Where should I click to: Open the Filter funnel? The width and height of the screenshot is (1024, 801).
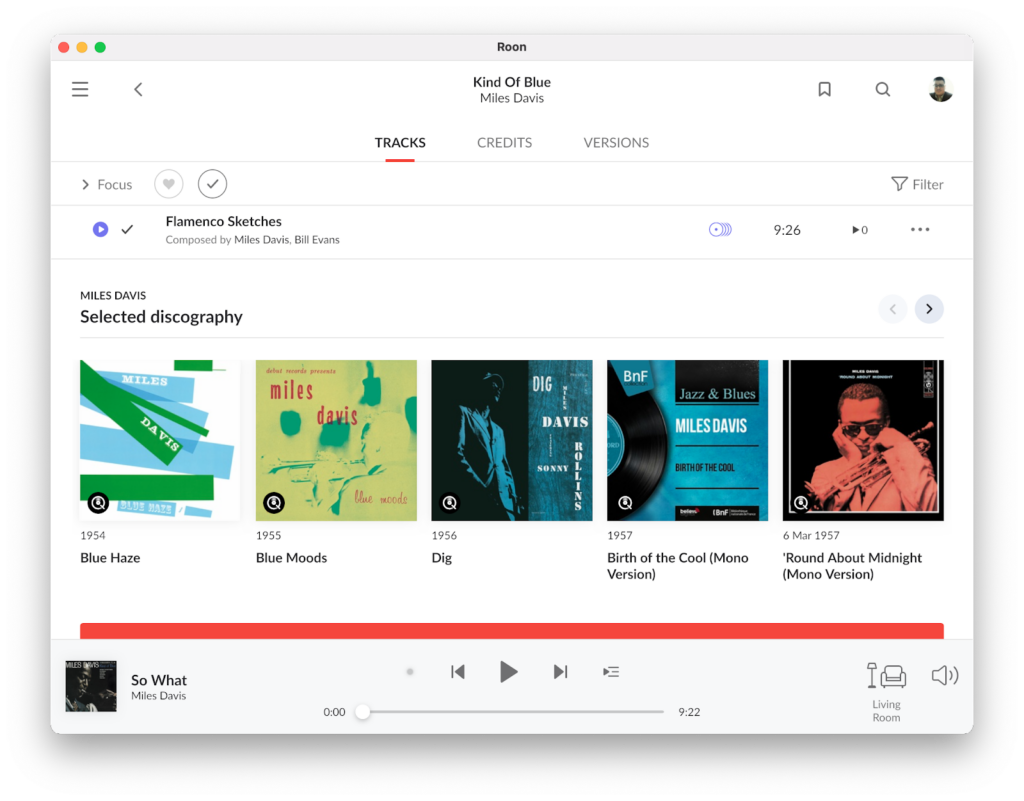point(917,184)
